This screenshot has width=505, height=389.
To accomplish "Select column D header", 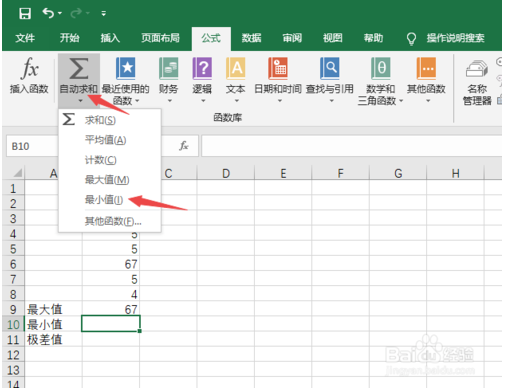I will click(226, 173).
